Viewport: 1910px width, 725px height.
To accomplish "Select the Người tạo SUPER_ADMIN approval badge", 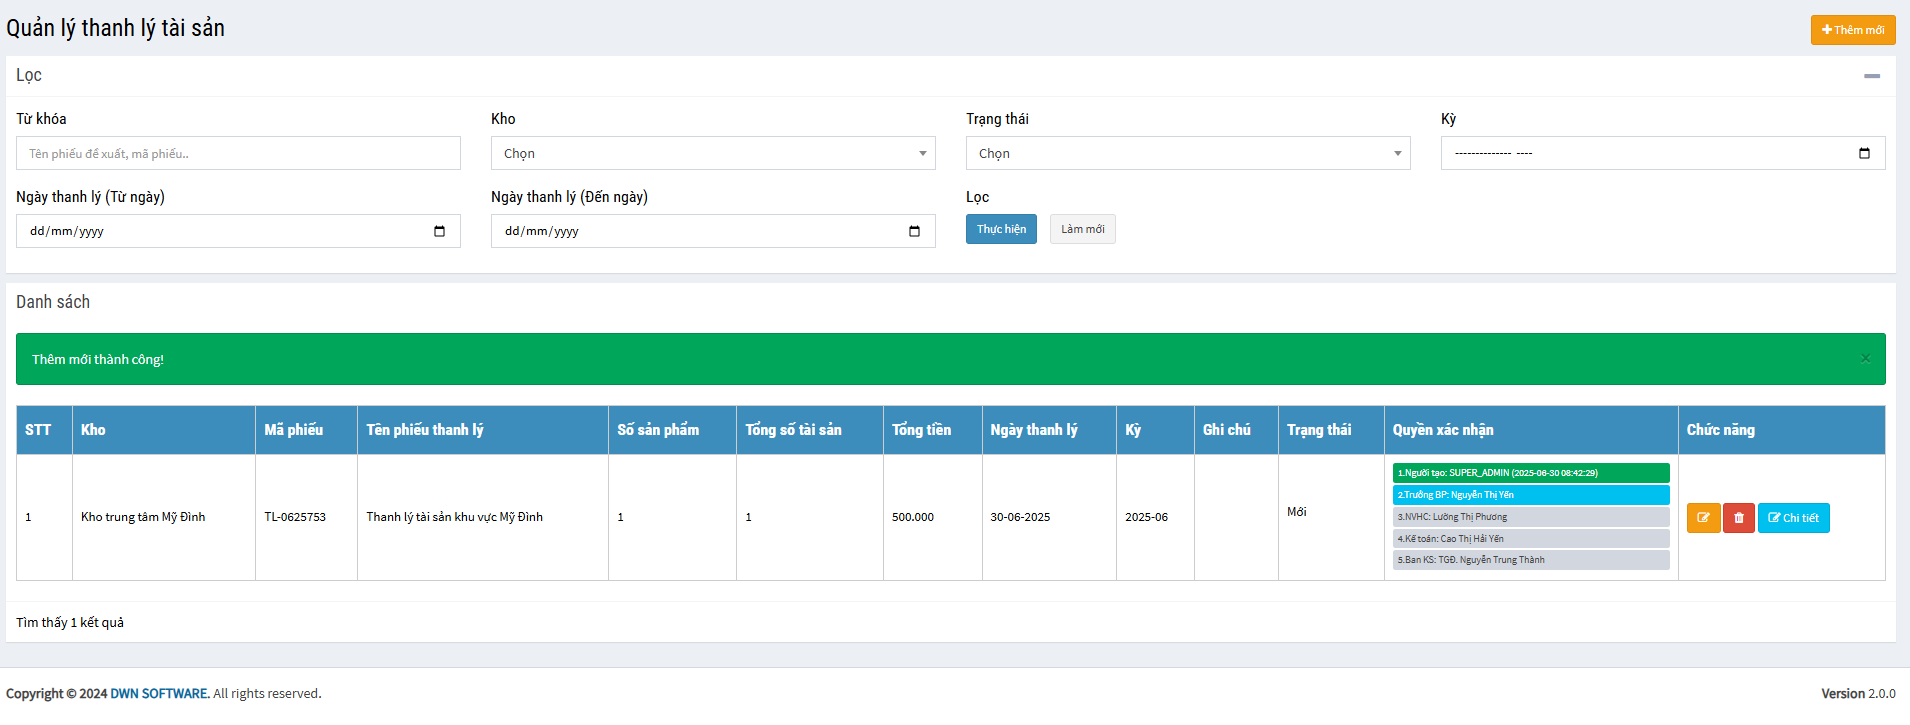I will coord(1530,473).
